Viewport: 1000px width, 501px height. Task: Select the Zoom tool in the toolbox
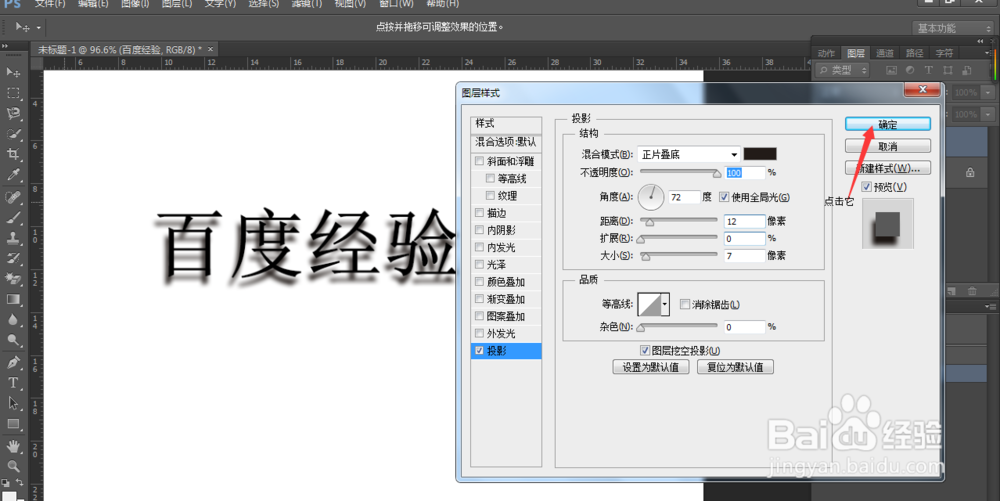click(x=13, y=466)
